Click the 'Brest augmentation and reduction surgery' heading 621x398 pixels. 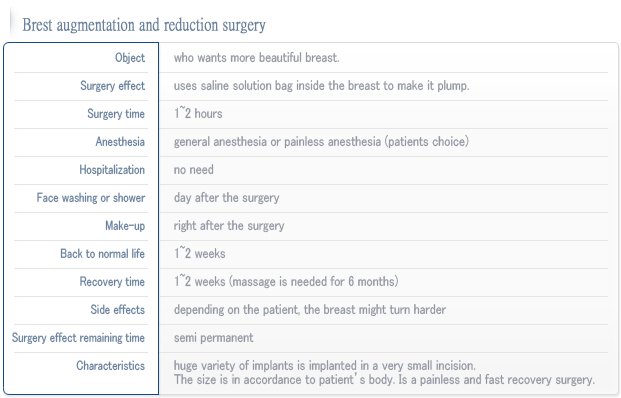pos(144,25)
